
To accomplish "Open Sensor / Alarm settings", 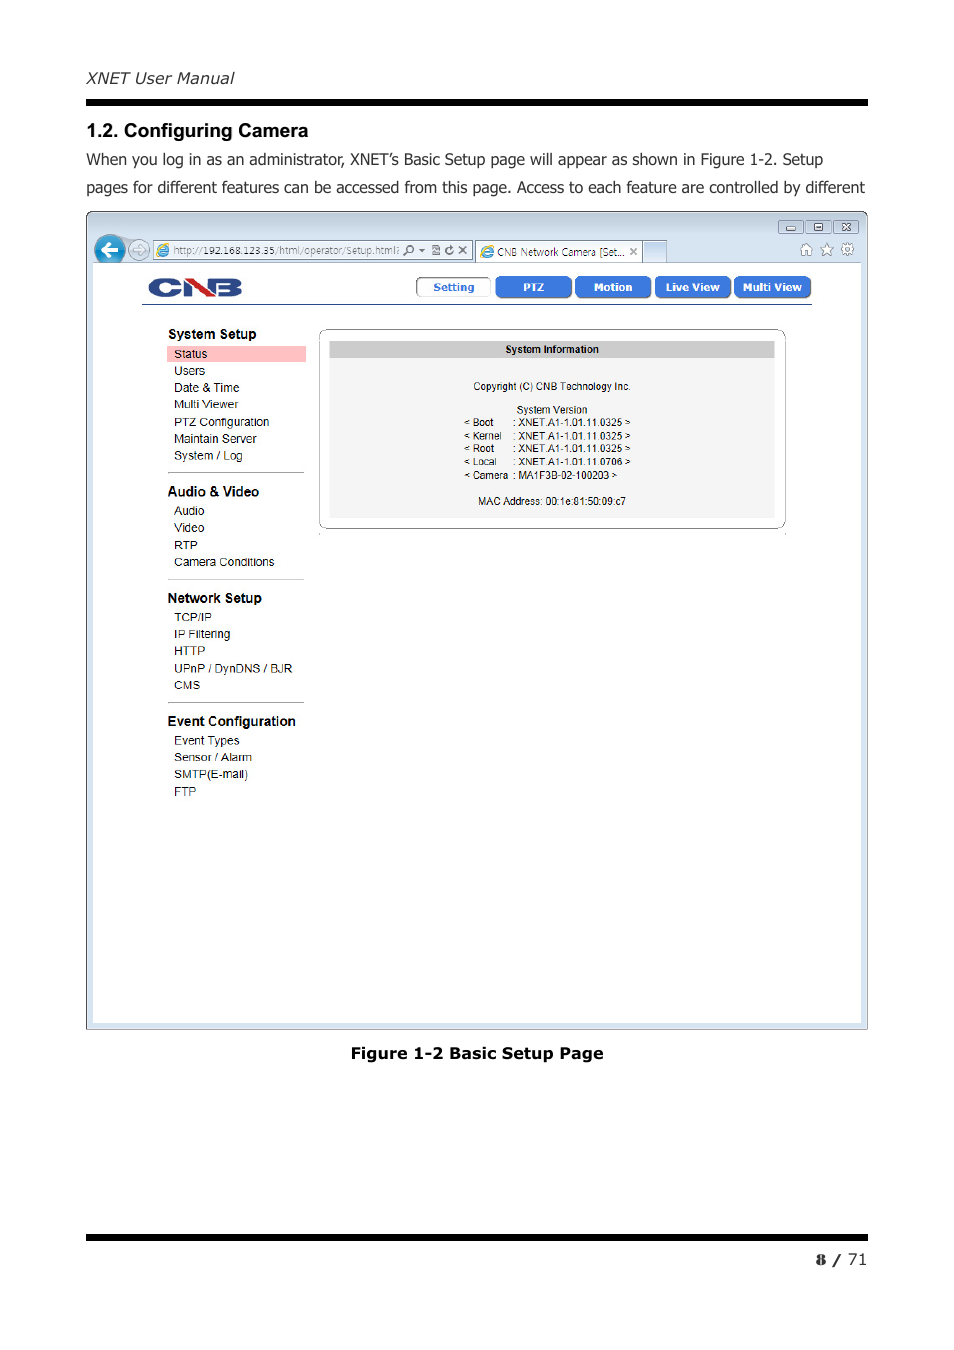I will click(x=213, y=758).
